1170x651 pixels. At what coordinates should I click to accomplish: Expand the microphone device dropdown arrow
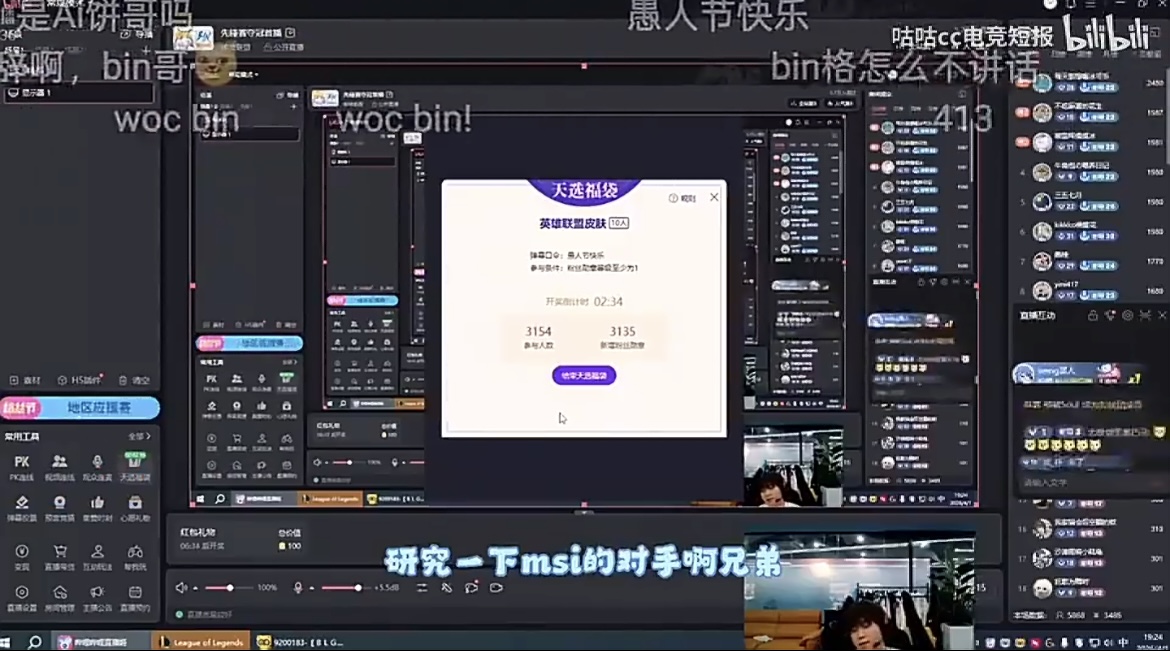pos(310,588)
